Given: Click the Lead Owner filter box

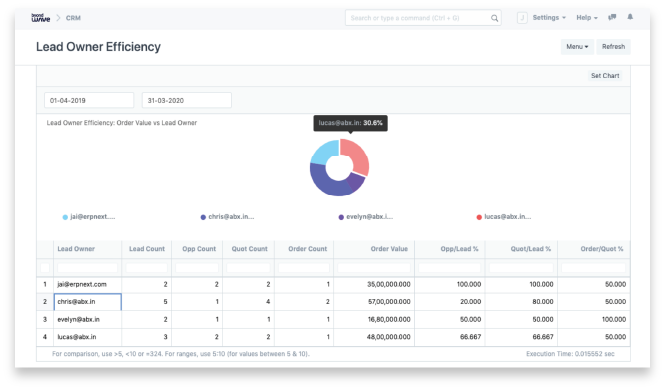Looking at the screenshot, I should click(x=87, y=268).
